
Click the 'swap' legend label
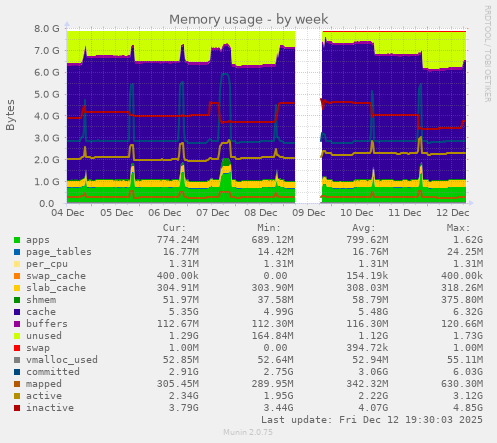click(38, 348)
